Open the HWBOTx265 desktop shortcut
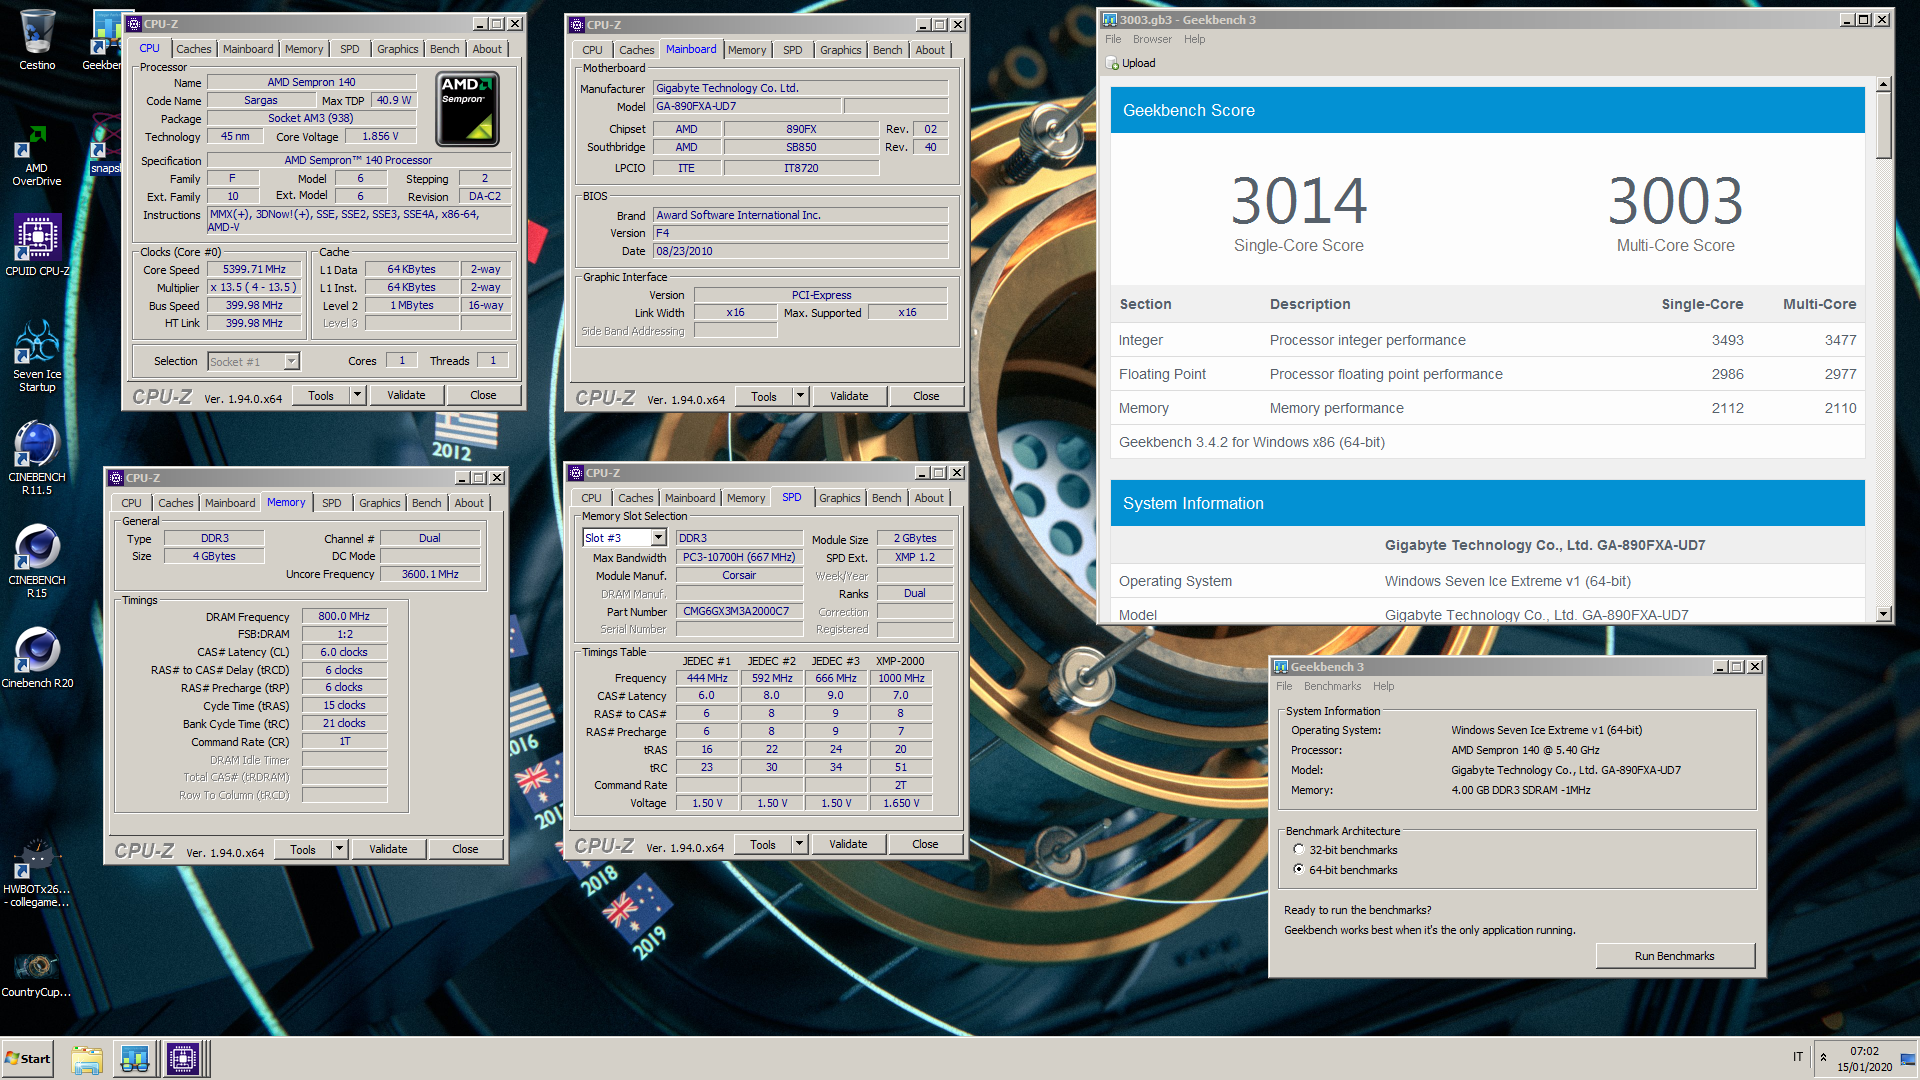The width and height of the screenshot is (1920, 1080). click(37, 874)
